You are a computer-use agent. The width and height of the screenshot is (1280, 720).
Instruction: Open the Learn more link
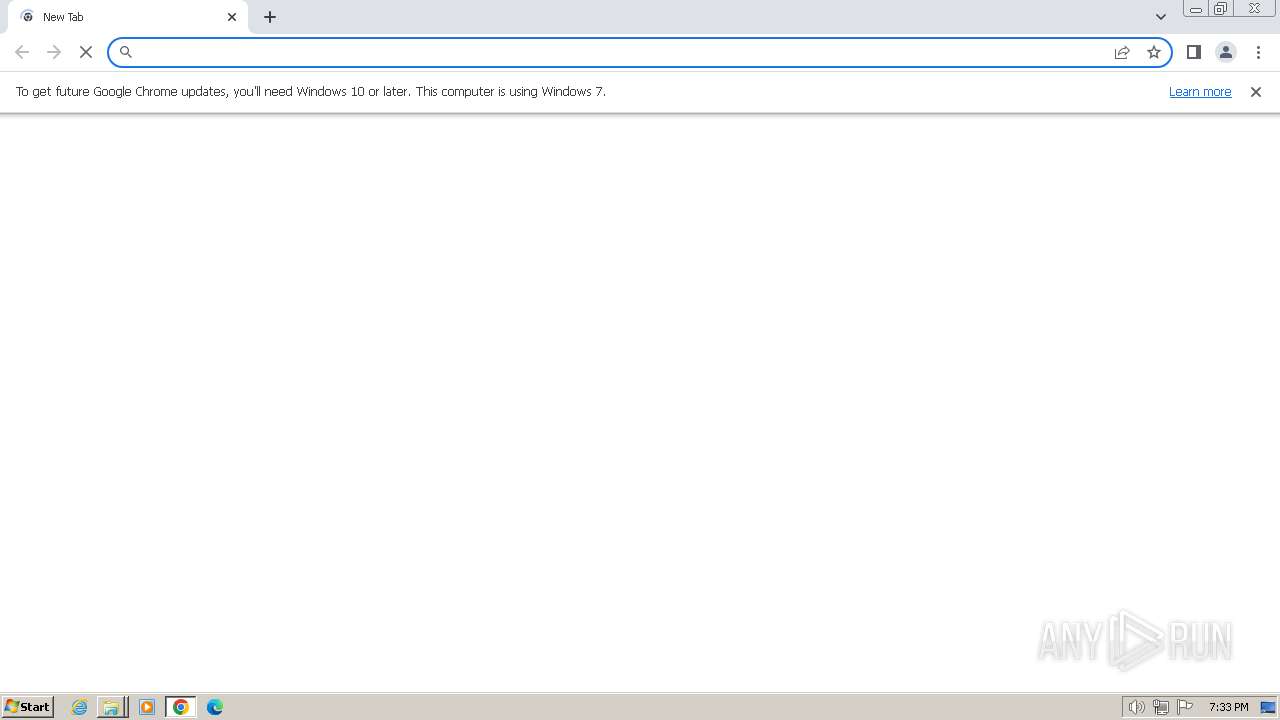1200,91
